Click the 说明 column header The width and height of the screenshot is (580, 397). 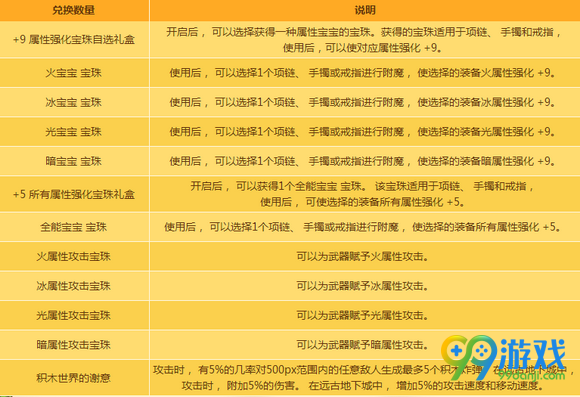(x=365, y=10)
